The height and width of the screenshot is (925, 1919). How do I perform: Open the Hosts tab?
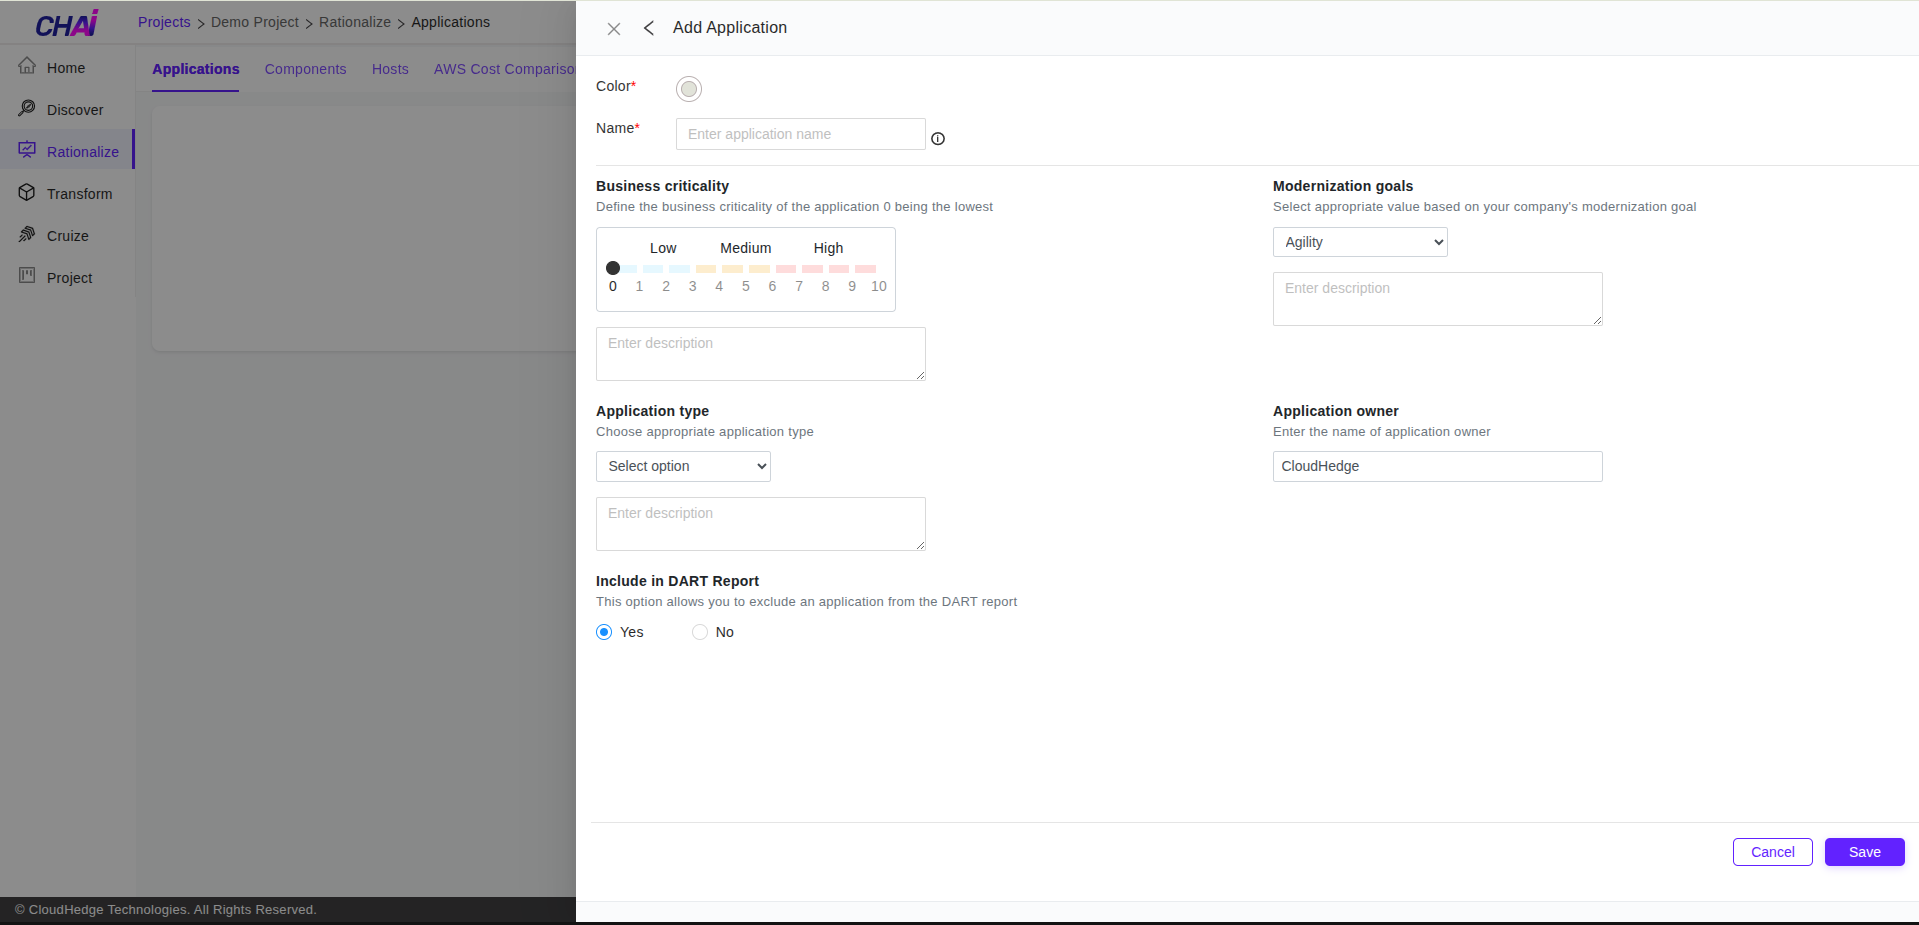[x=390, y=69]
